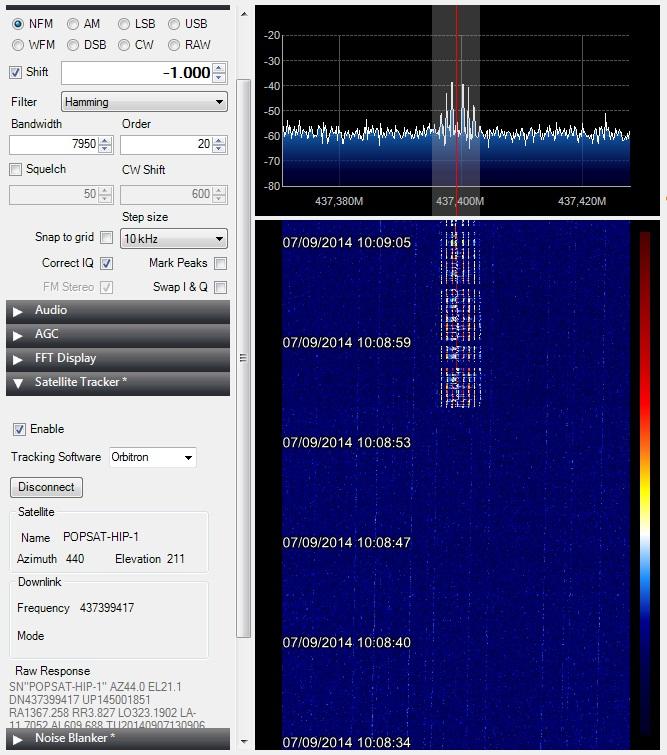Open the Filter type Hamming dropdown
This screenshot has height=755, width=667.
tap(144, 102)
